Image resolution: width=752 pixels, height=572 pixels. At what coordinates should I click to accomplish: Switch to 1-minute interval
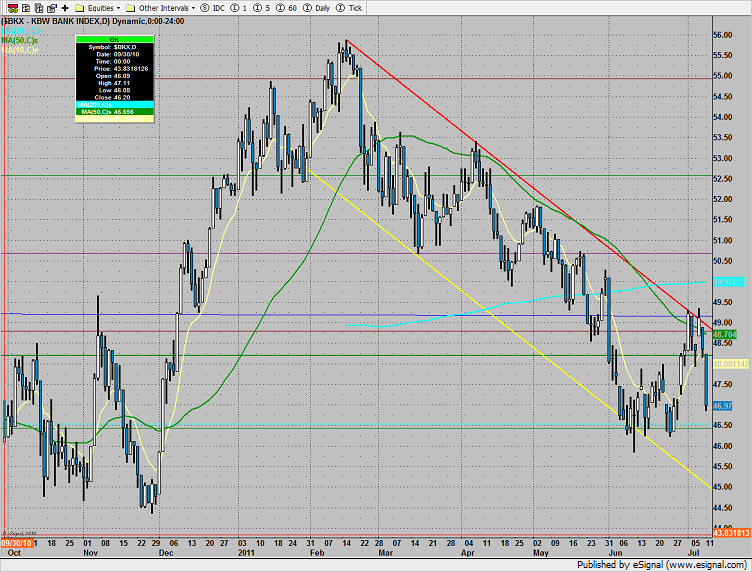[x=245, y=8]
